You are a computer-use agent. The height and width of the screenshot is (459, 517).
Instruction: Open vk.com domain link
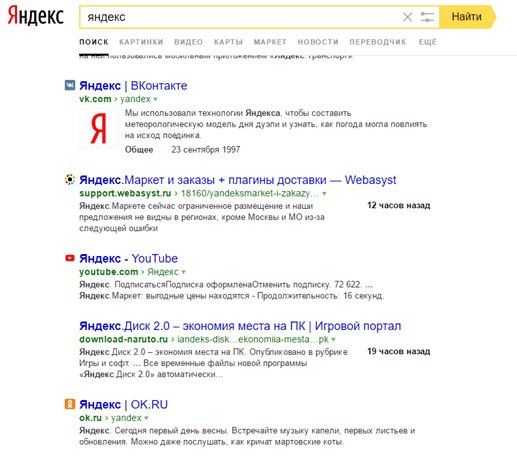[x=95, y=99]
